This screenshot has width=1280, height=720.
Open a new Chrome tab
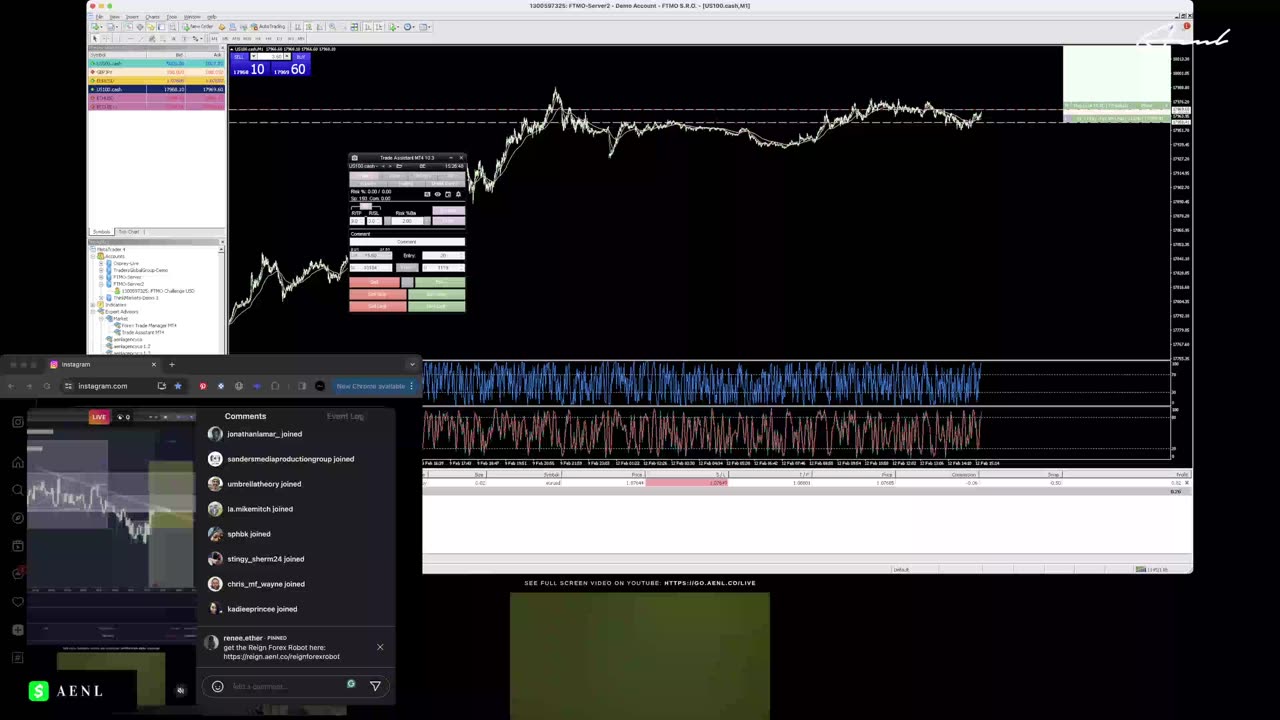click(172, 364)
